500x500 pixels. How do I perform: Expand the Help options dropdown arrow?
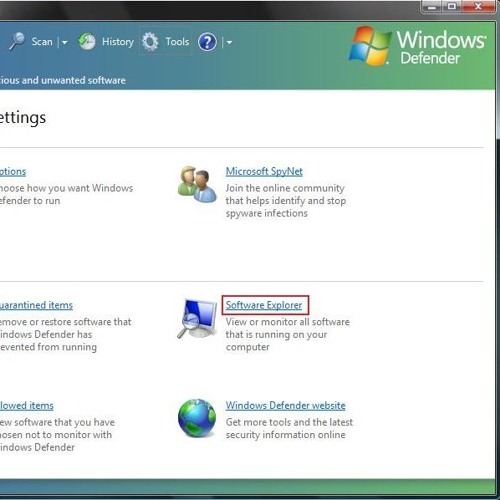click(x=229, y=42)
